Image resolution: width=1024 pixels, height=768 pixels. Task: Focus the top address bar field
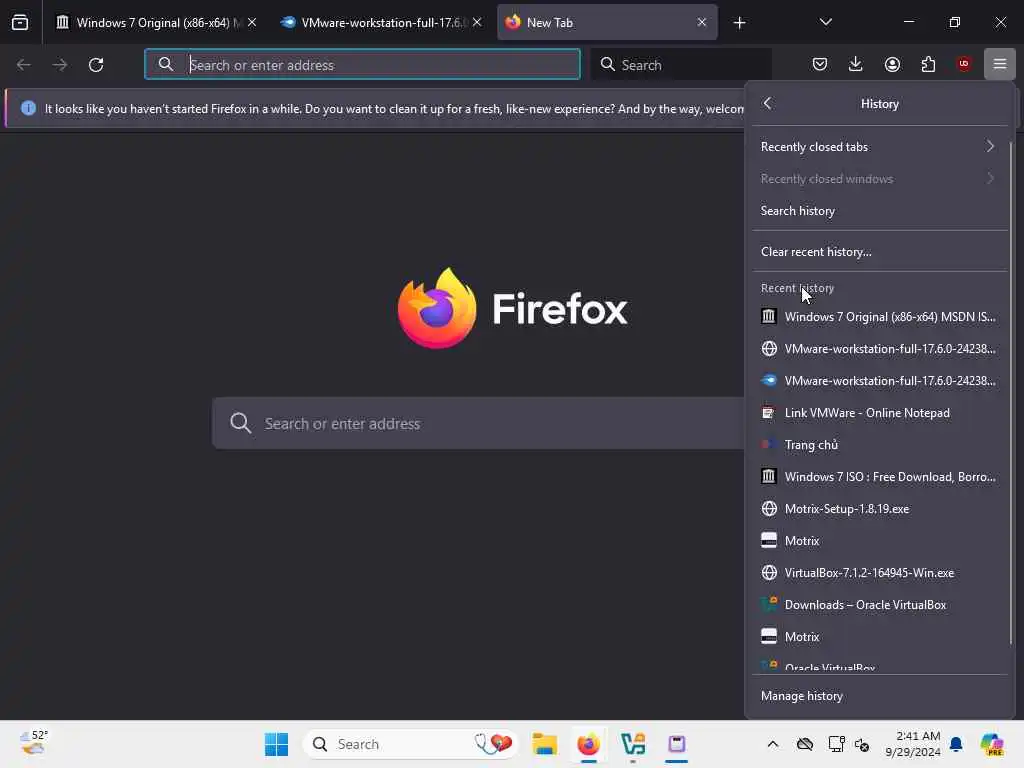click(362, 65)
